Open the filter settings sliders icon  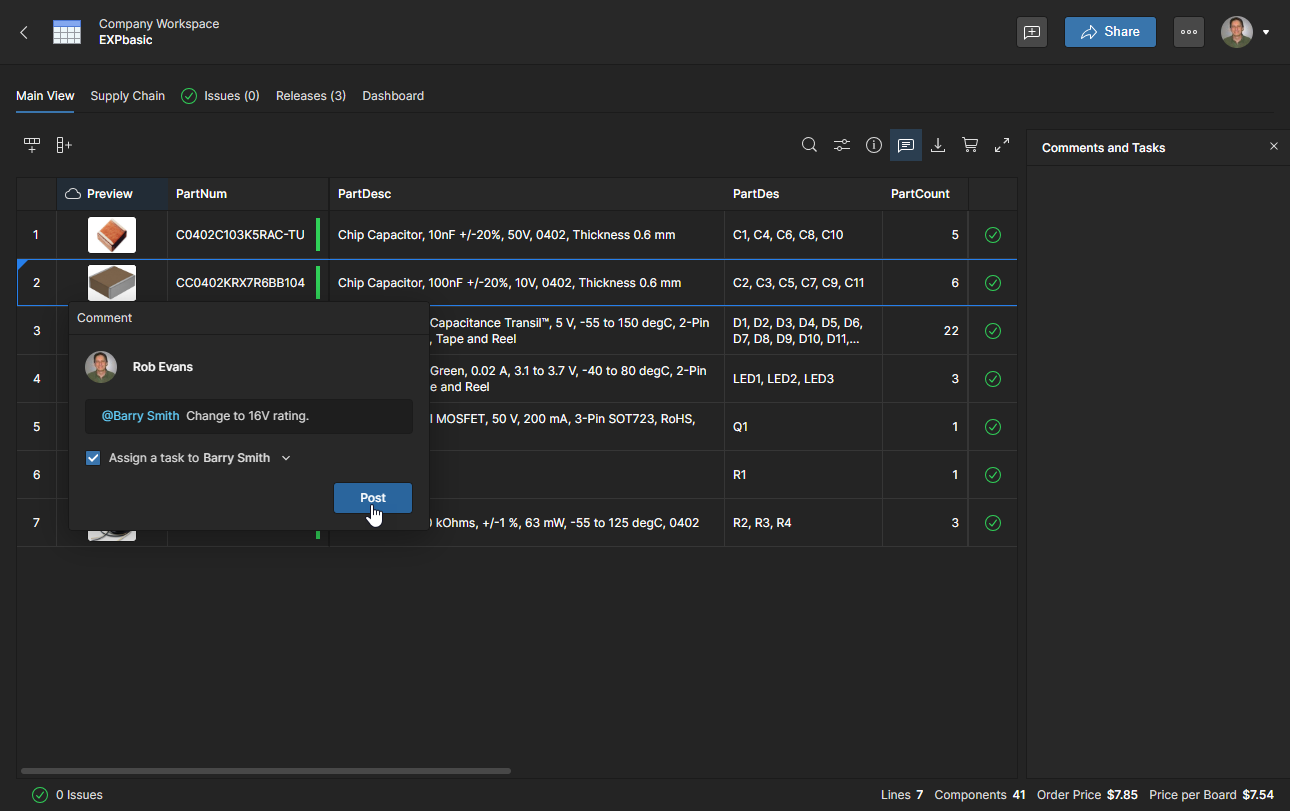point(842,145)
